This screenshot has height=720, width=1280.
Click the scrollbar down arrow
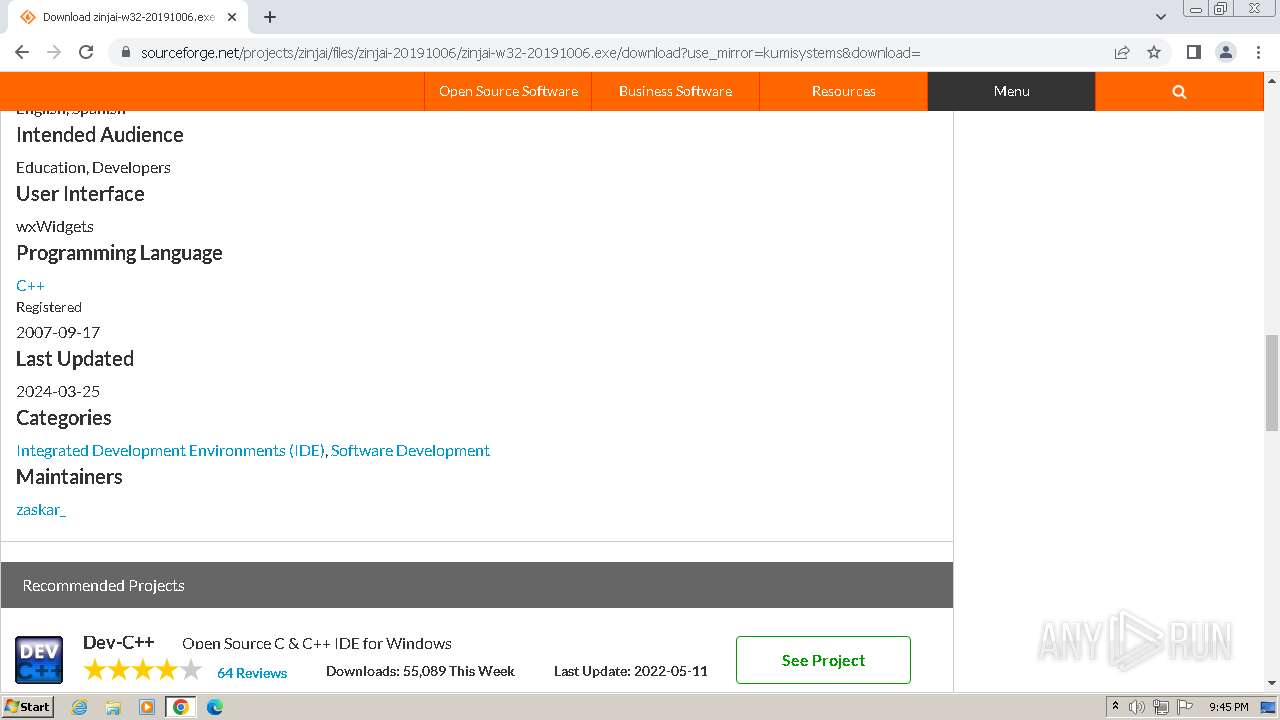click(1271, 683)
